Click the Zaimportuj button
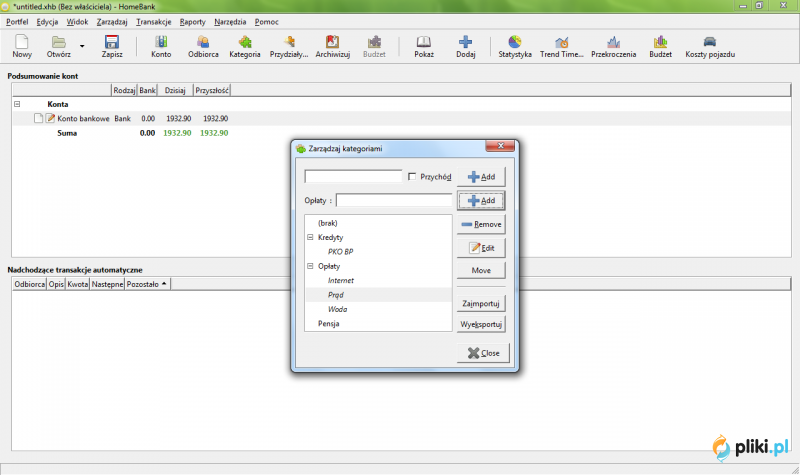The height and width of the screenshot is (475, 800). [481, 304]
